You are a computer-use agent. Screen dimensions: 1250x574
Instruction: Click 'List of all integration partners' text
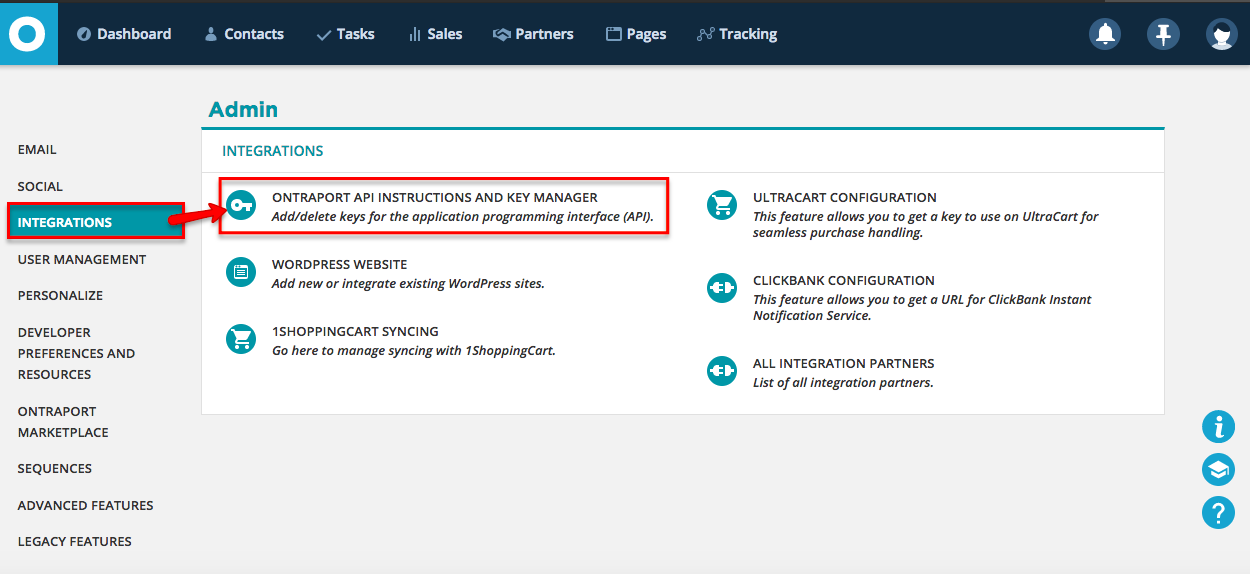tap(843, 383)
